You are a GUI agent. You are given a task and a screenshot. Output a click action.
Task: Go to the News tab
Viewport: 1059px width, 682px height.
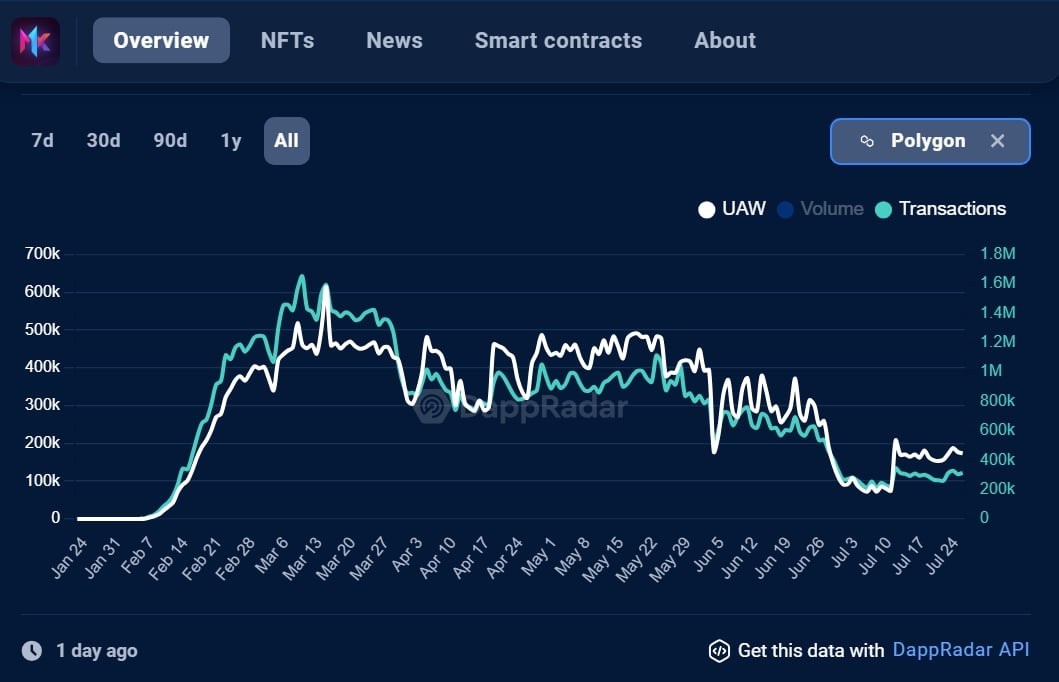click(x=394, y=41)
